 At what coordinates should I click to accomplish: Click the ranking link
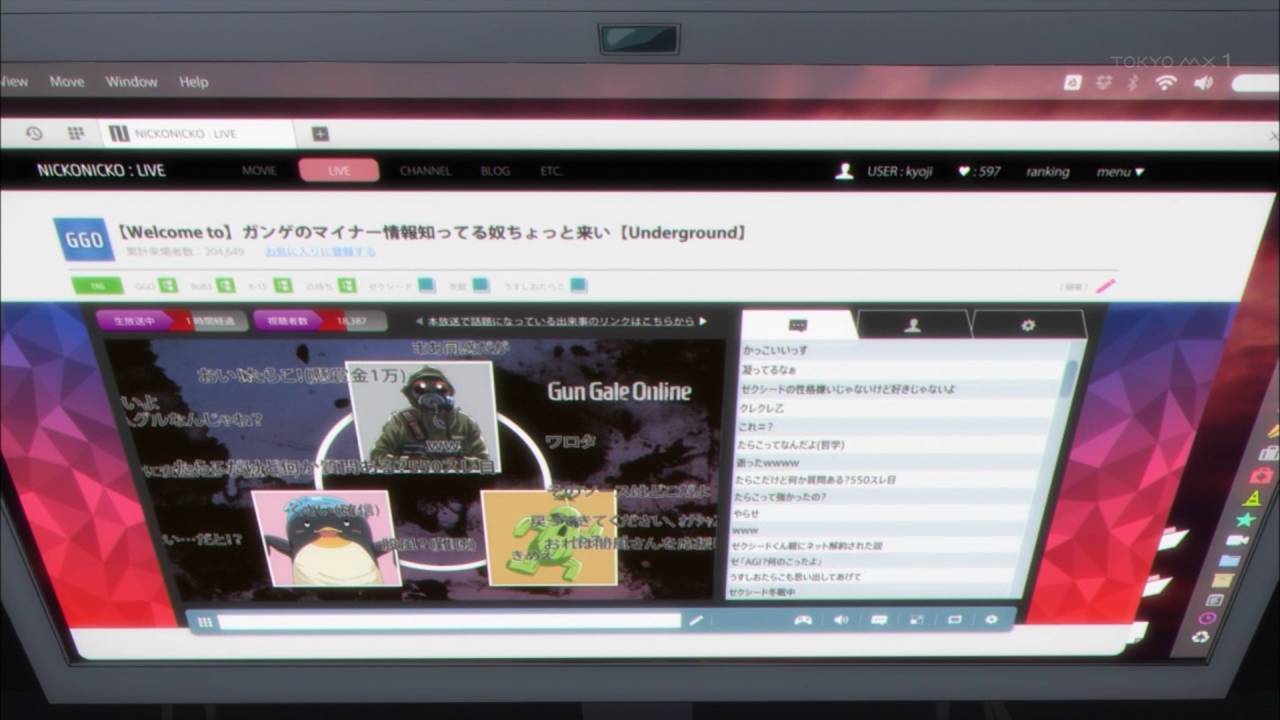[x=1047, y=172]
